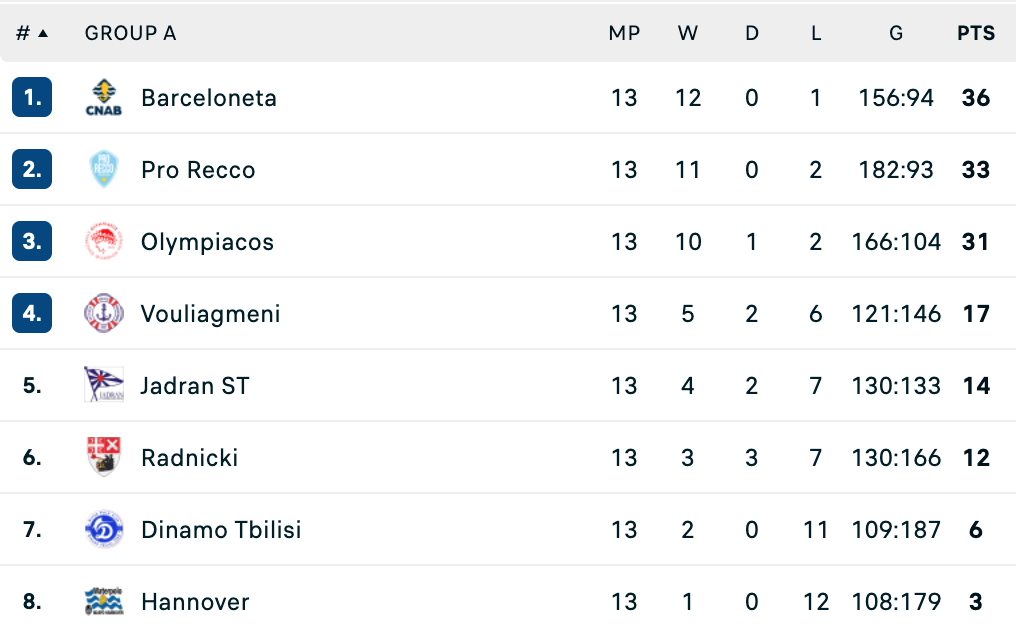Sort table by MP column header
This screenshot has width=1016, height=636.
(624, 33)
